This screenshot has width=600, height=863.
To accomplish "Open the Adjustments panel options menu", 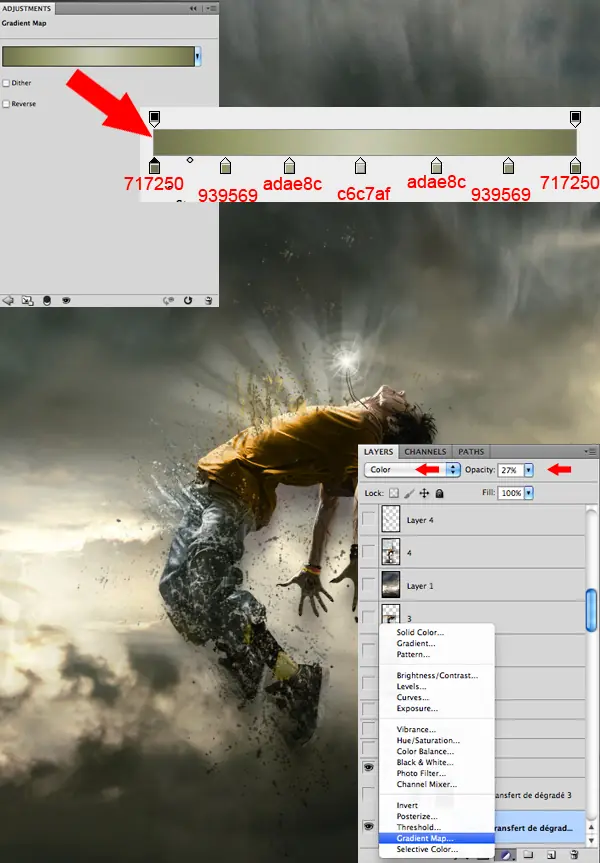I will point(211,8).
